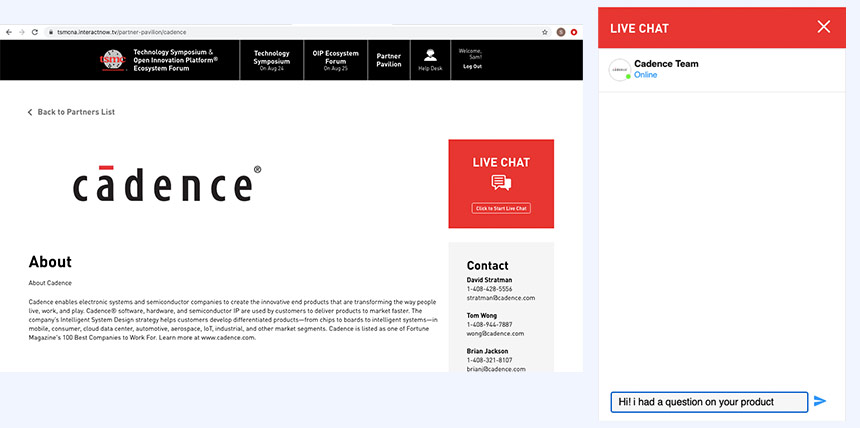Open the OIP Ecosystem Forum tab
Image resolution: width=860 pixels, height=428 pixels.
coord(336,60)
